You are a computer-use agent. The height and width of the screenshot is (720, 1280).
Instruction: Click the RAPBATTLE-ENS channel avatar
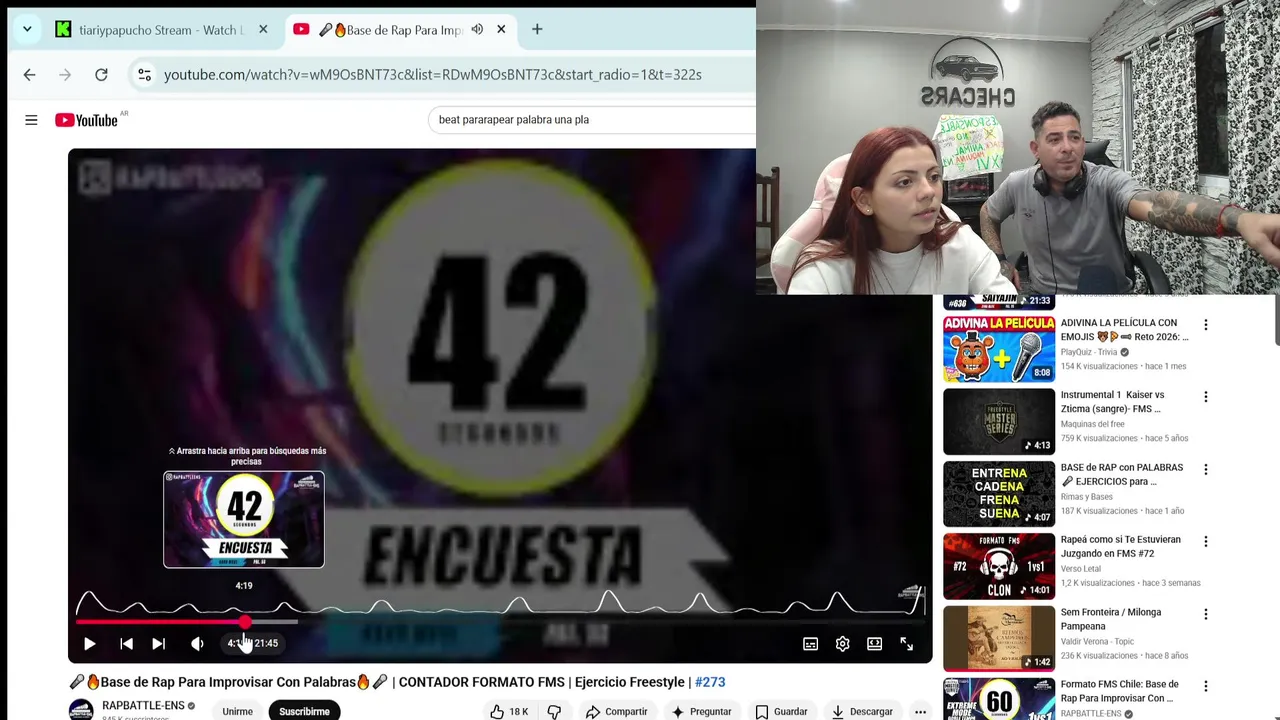click(81, 710)
